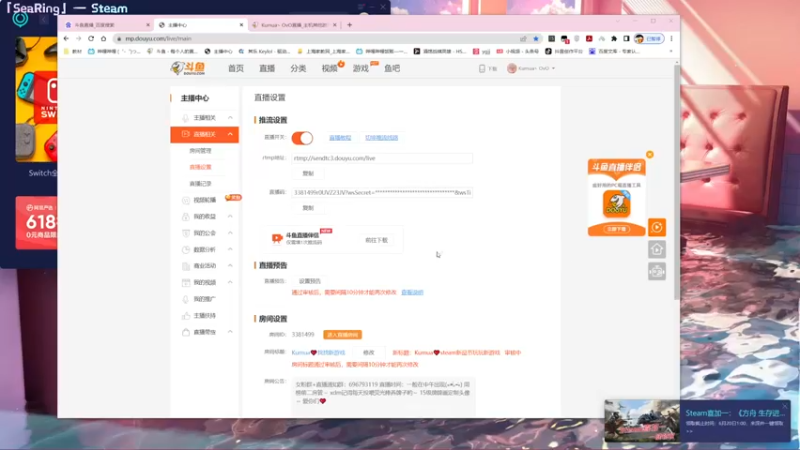Expand the 数据分析 sidebar section

pos(230,249)
